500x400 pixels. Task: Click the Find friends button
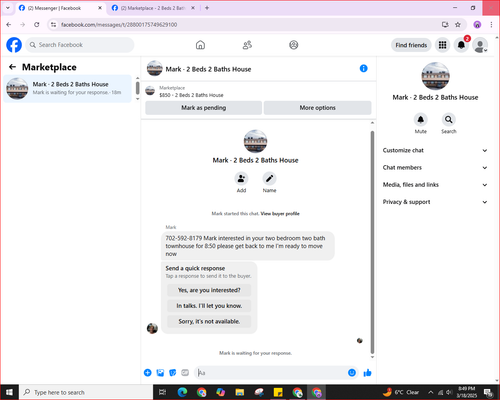pos(411,45)
